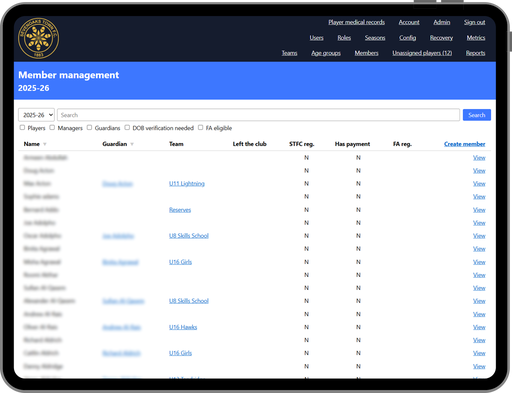Sort the list by Name arrow
This screenshot has height=393, width=512.
[45, 144]
